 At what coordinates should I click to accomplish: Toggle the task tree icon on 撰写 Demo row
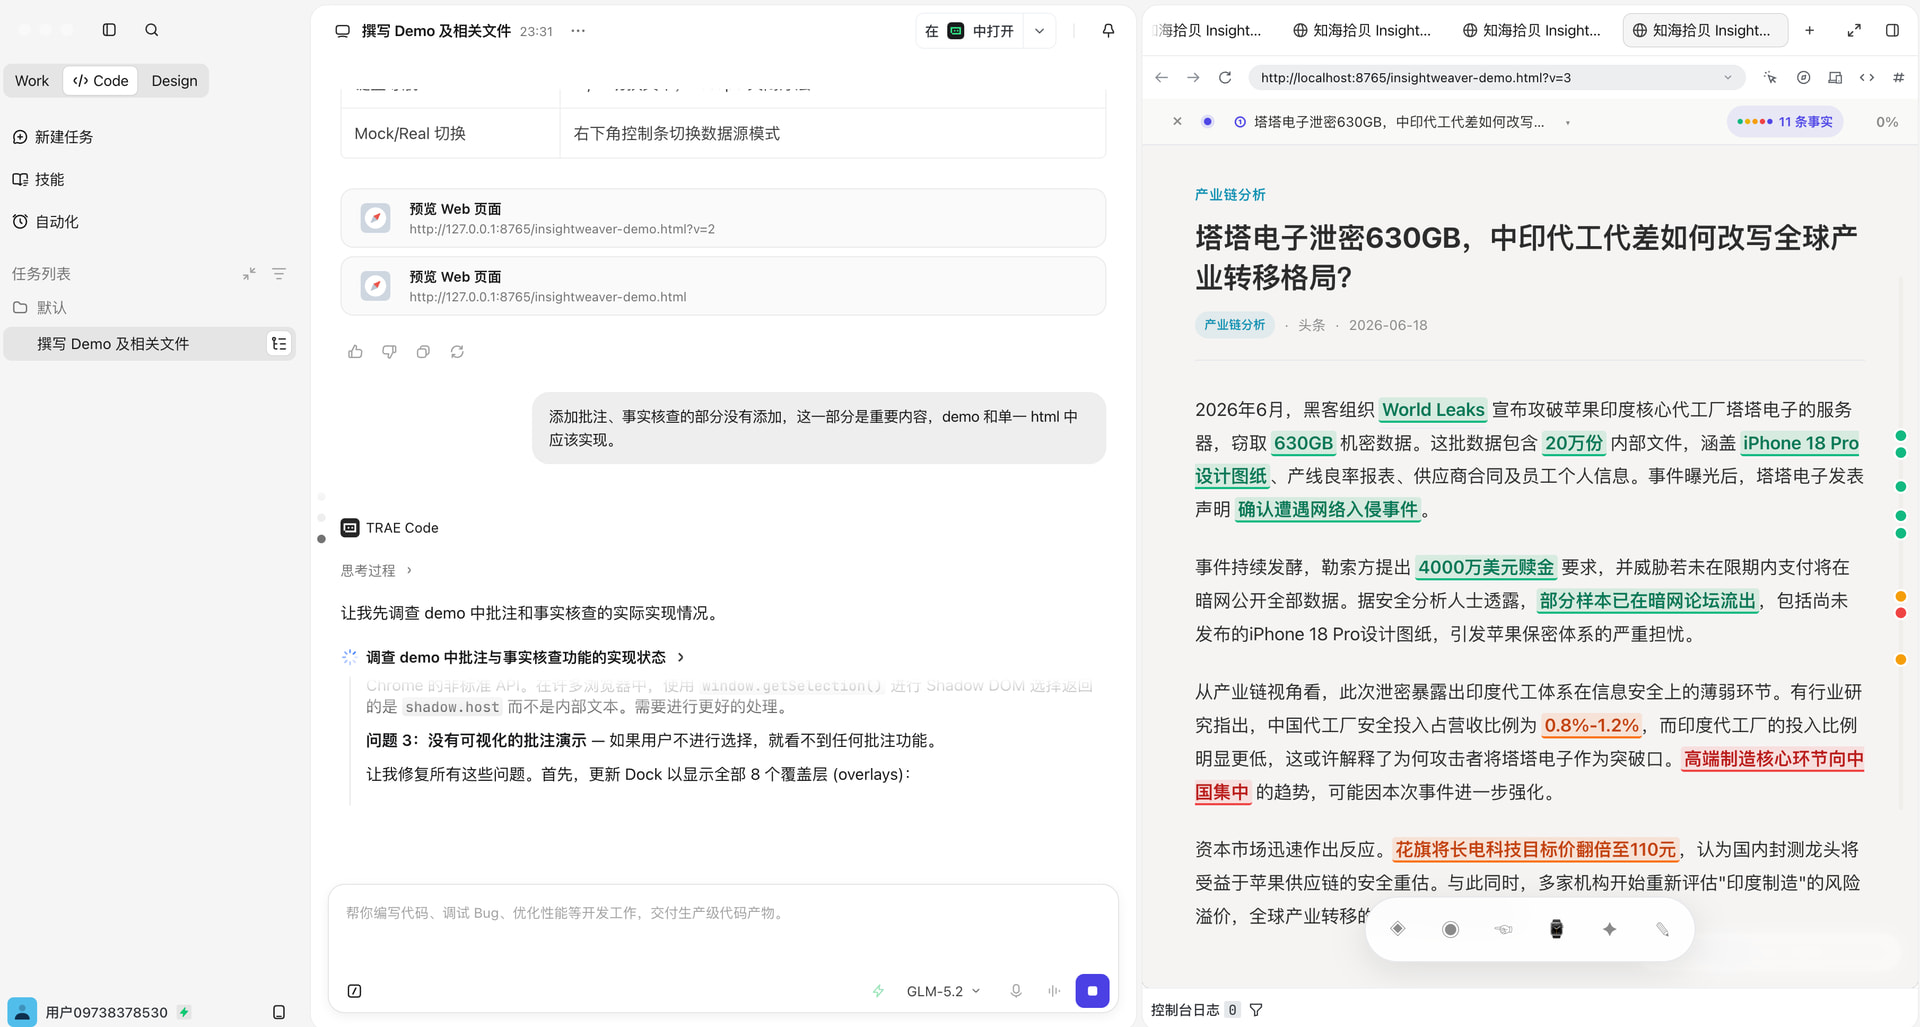tap(279, 344)
